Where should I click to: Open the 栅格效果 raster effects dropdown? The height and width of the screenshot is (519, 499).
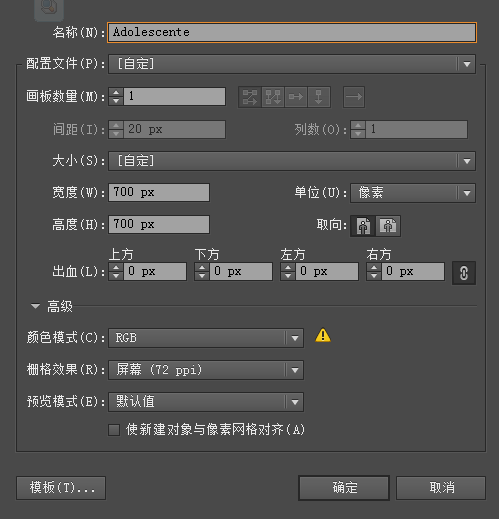pyautogui.click(x=206, y=370)
